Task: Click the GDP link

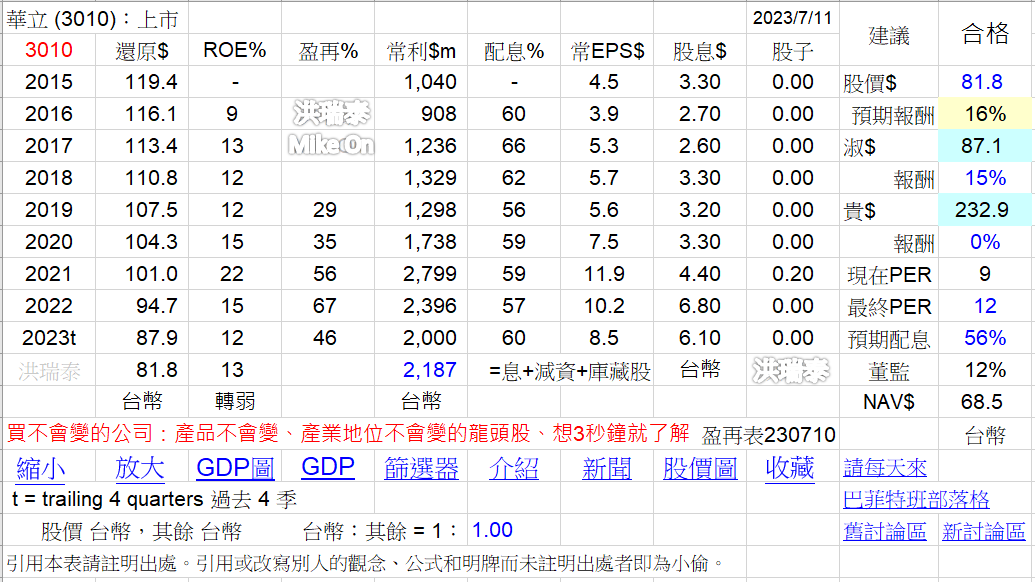Action: point(328,467)
